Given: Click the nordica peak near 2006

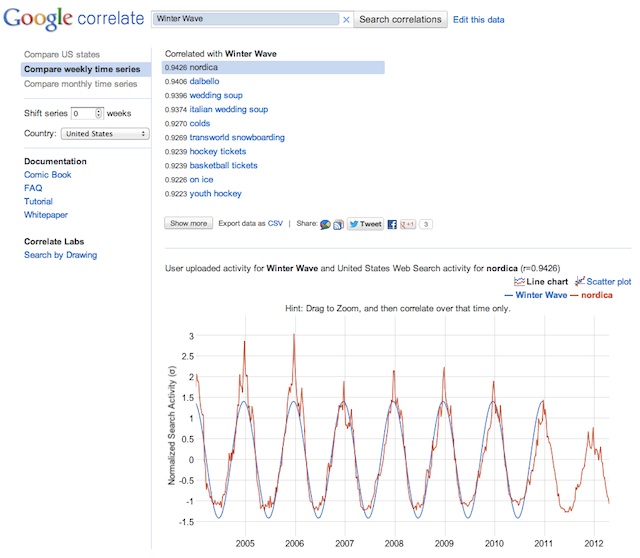Looking at the screenshot, I should pos(294,336).
